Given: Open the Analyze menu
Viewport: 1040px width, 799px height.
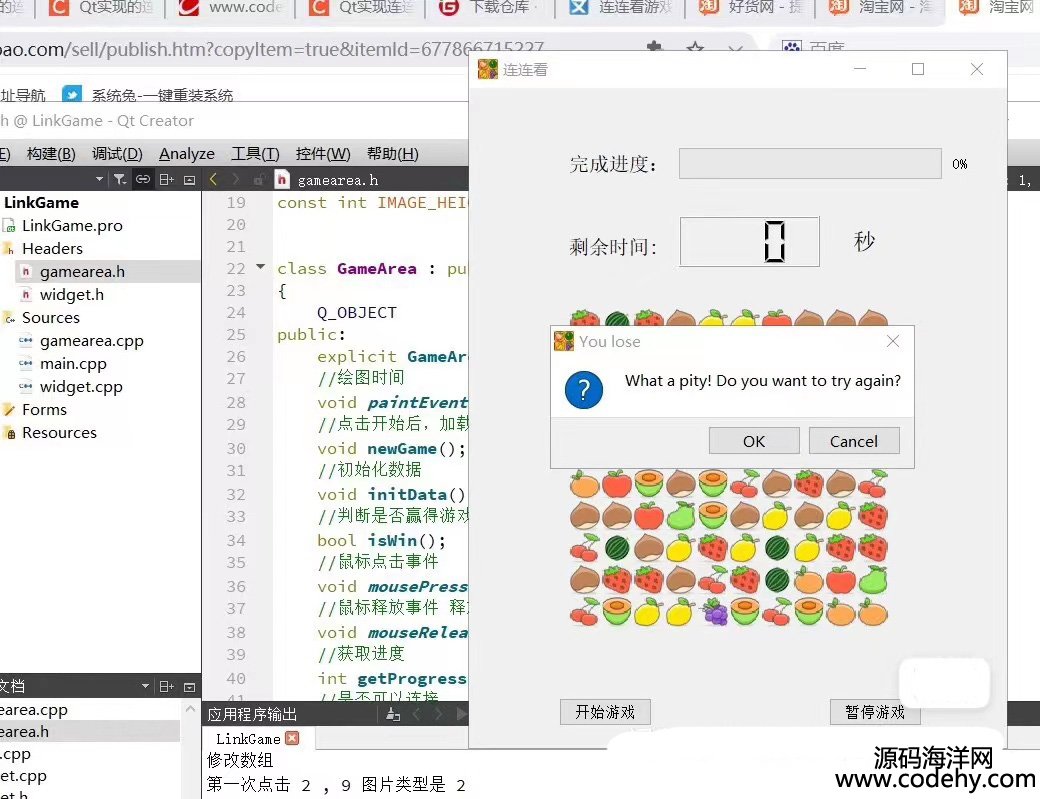Looking at the screenshot, I should (187, 154).
